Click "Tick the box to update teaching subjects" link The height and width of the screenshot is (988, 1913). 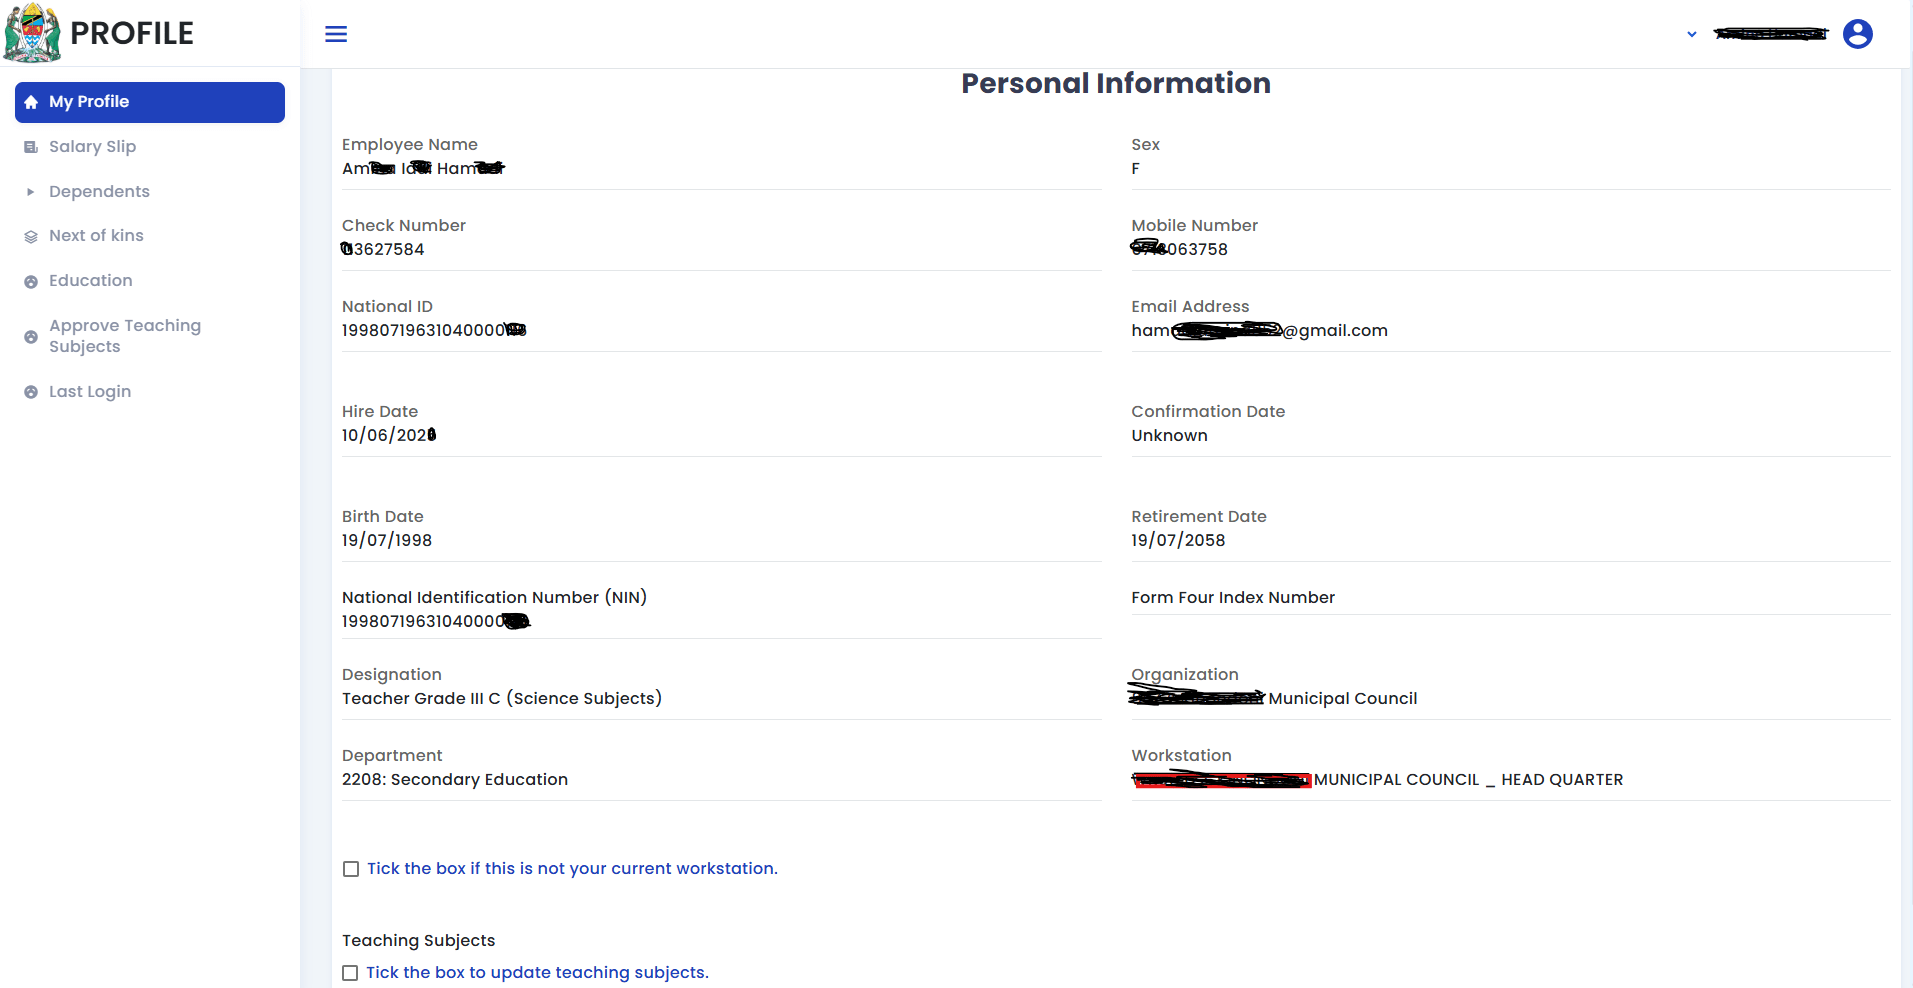[x=537, y=973]
